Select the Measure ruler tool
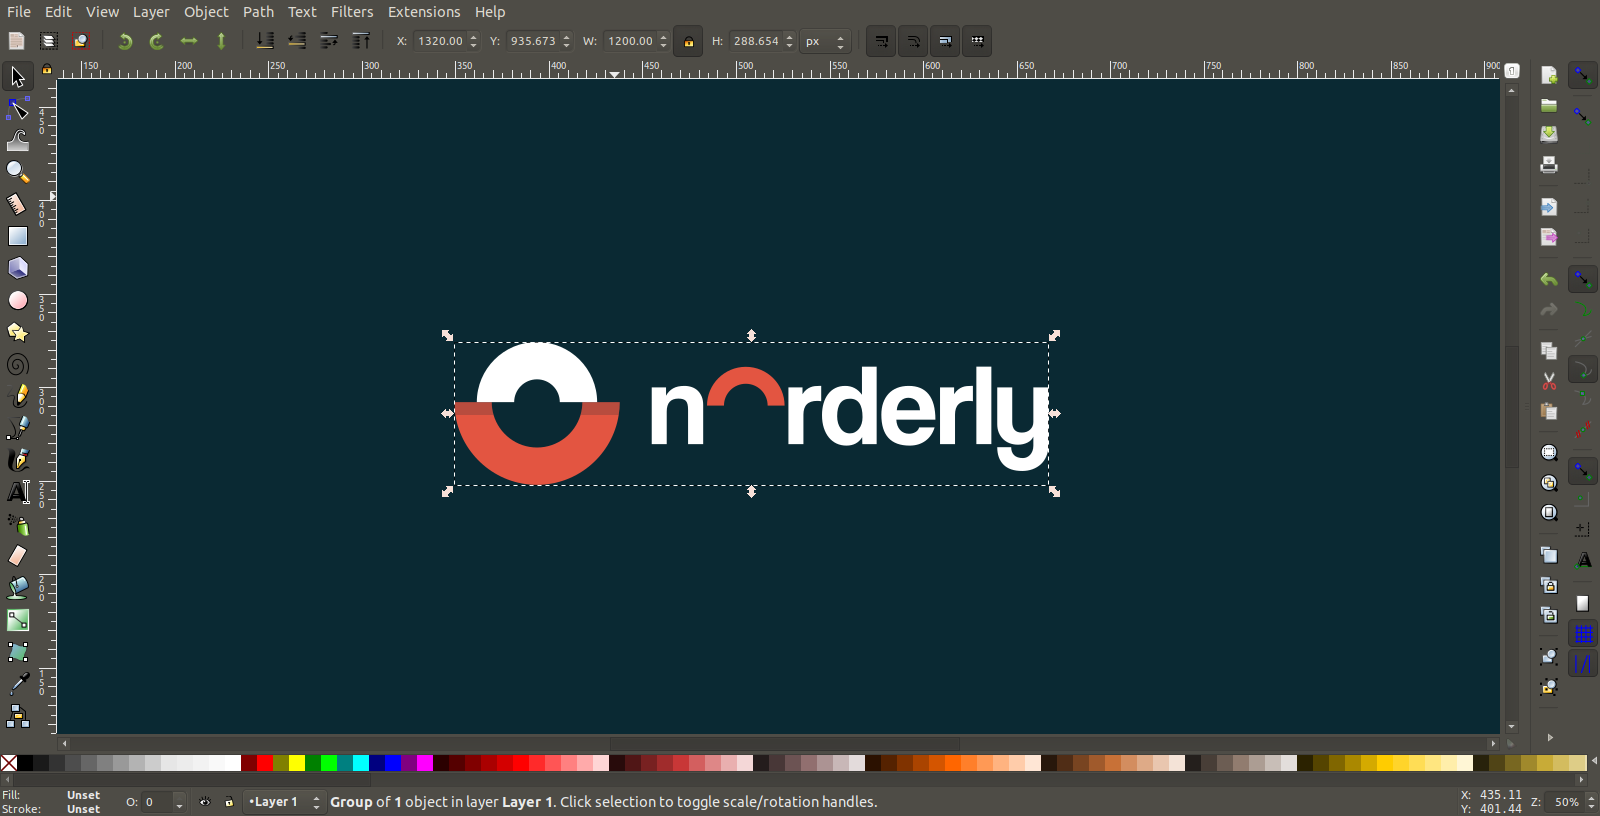Image resolution: width=1600 pixels, height=816 pixels. pos(18,204)
